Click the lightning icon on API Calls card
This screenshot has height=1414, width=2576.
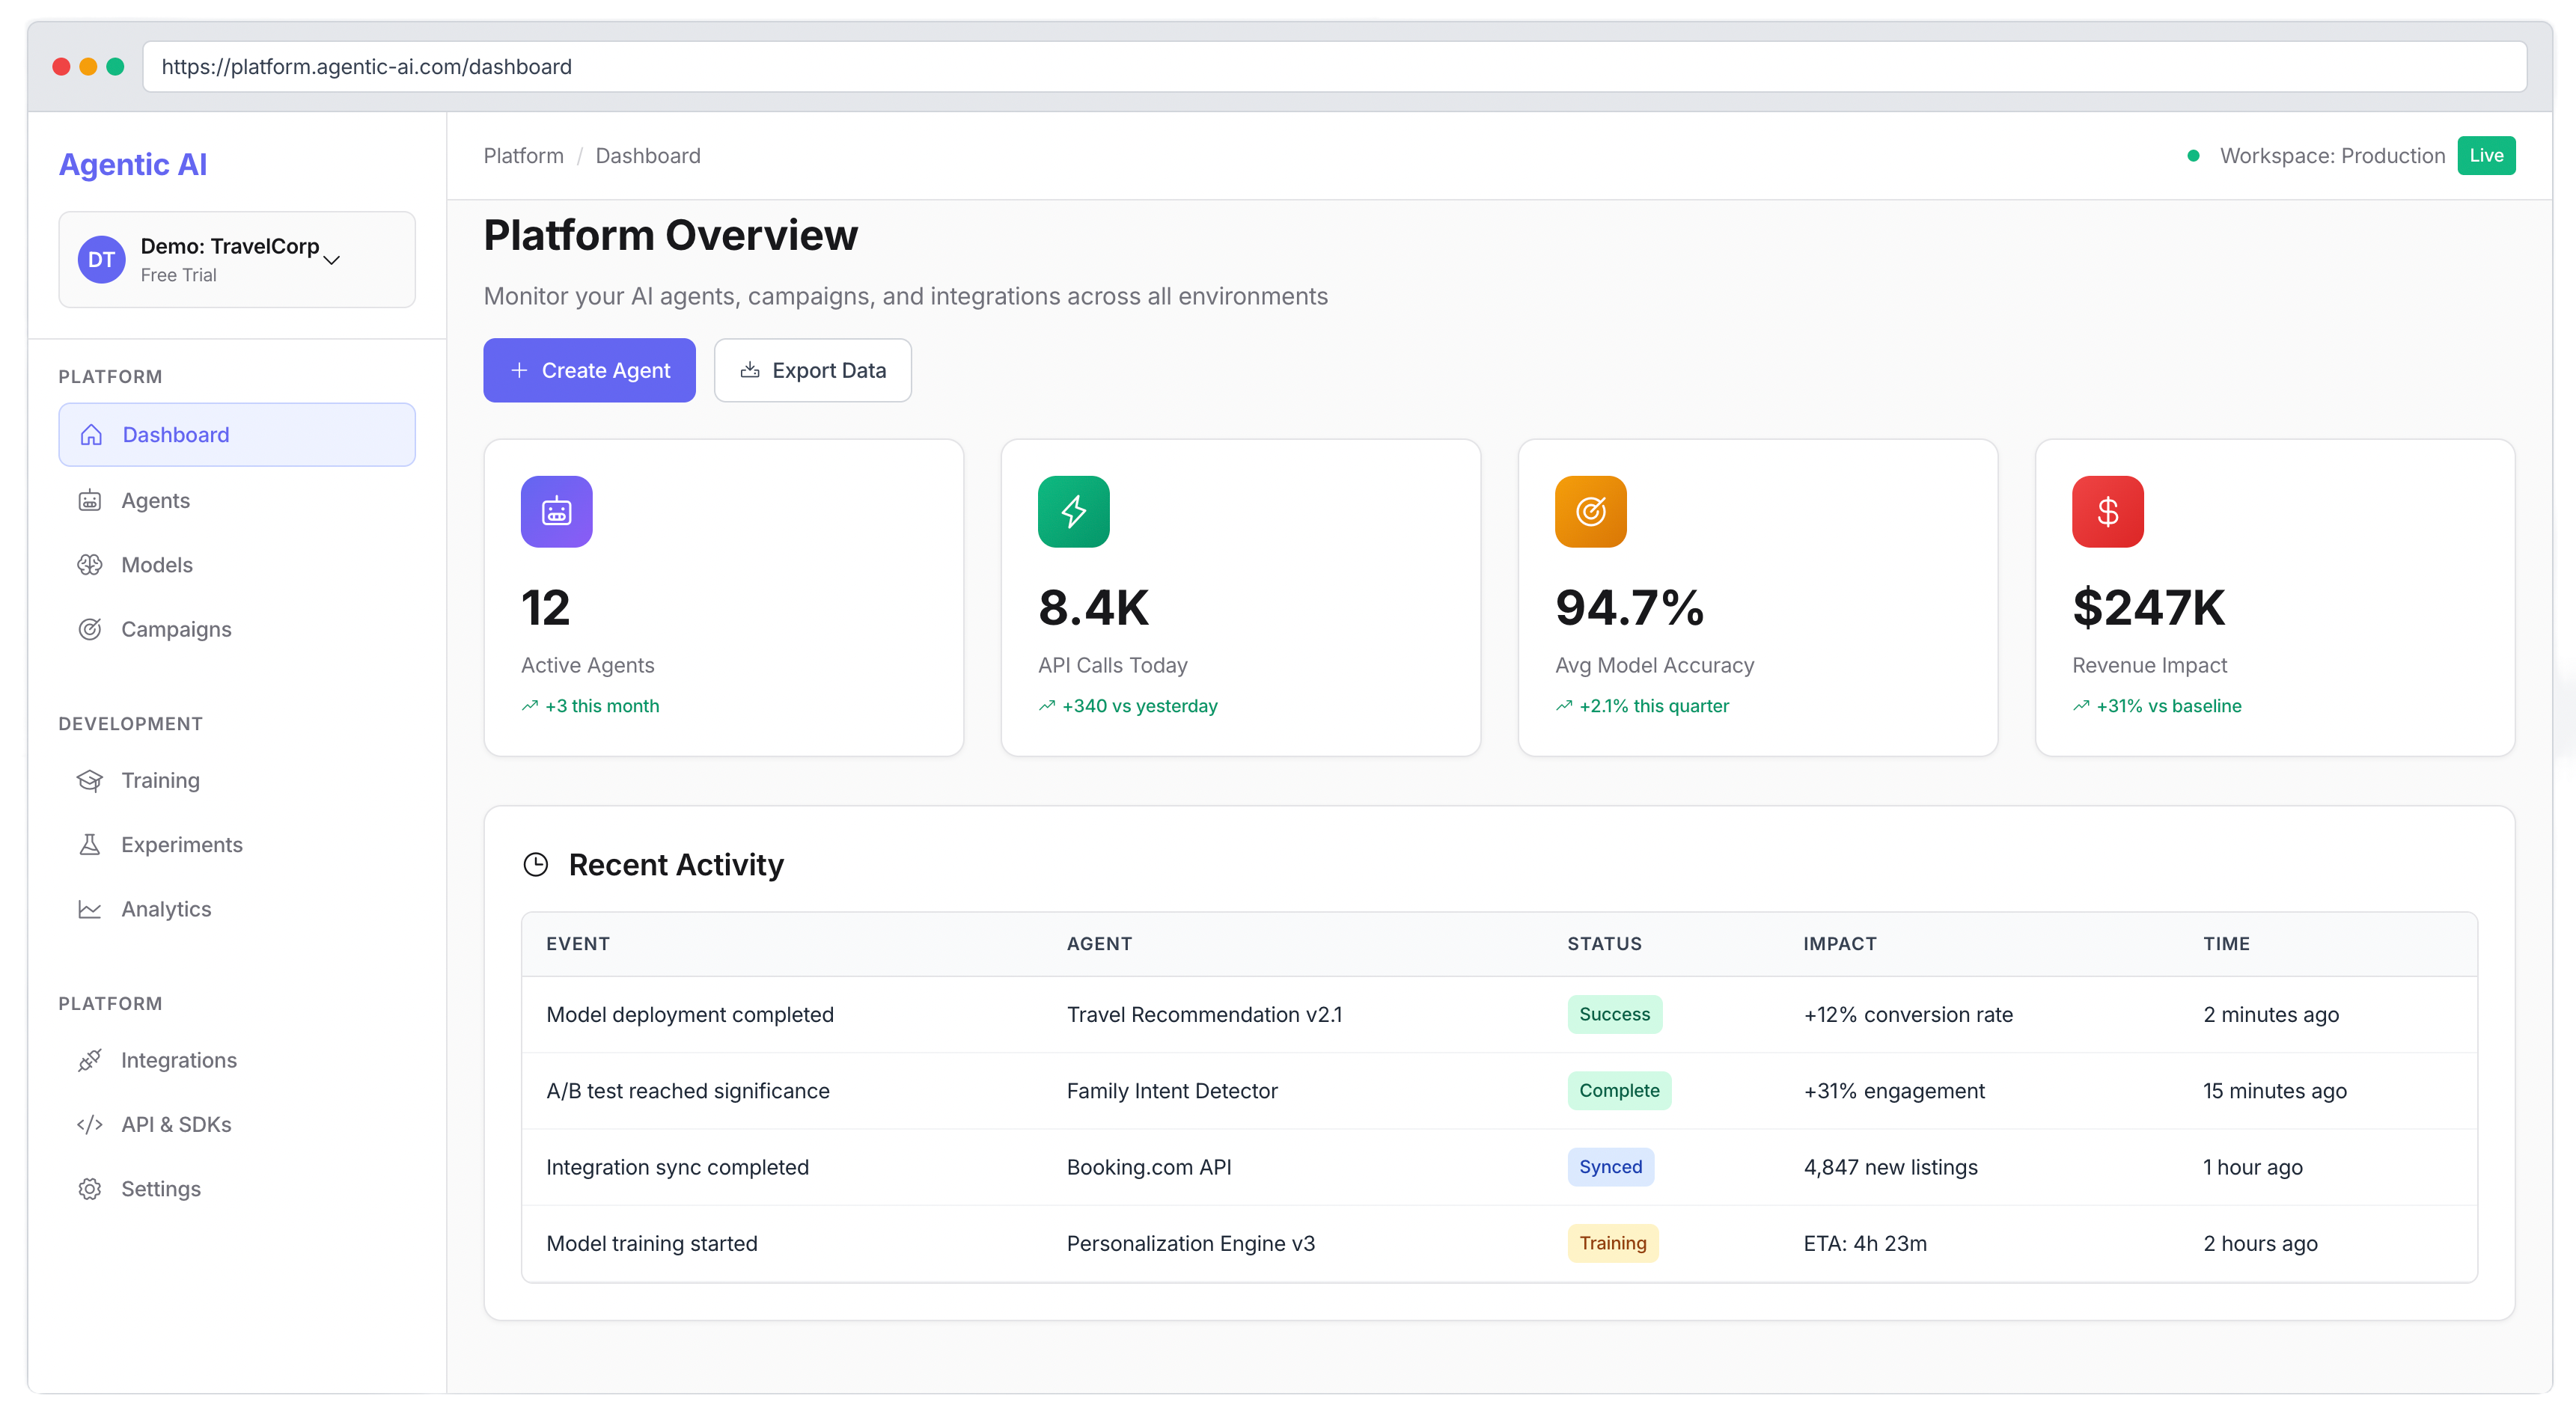1073,511
